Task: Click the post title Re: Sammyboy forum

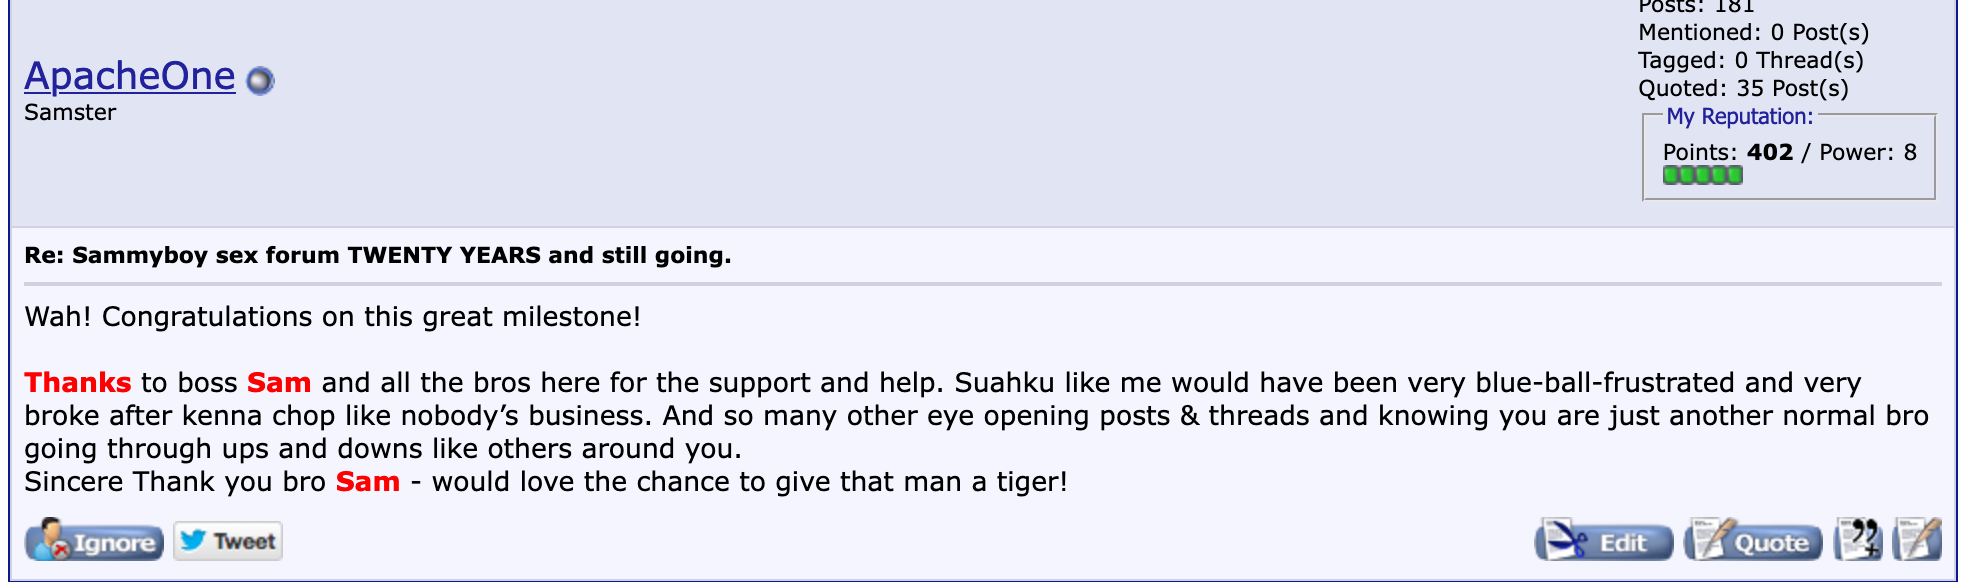Action: [x=378, y=255]
